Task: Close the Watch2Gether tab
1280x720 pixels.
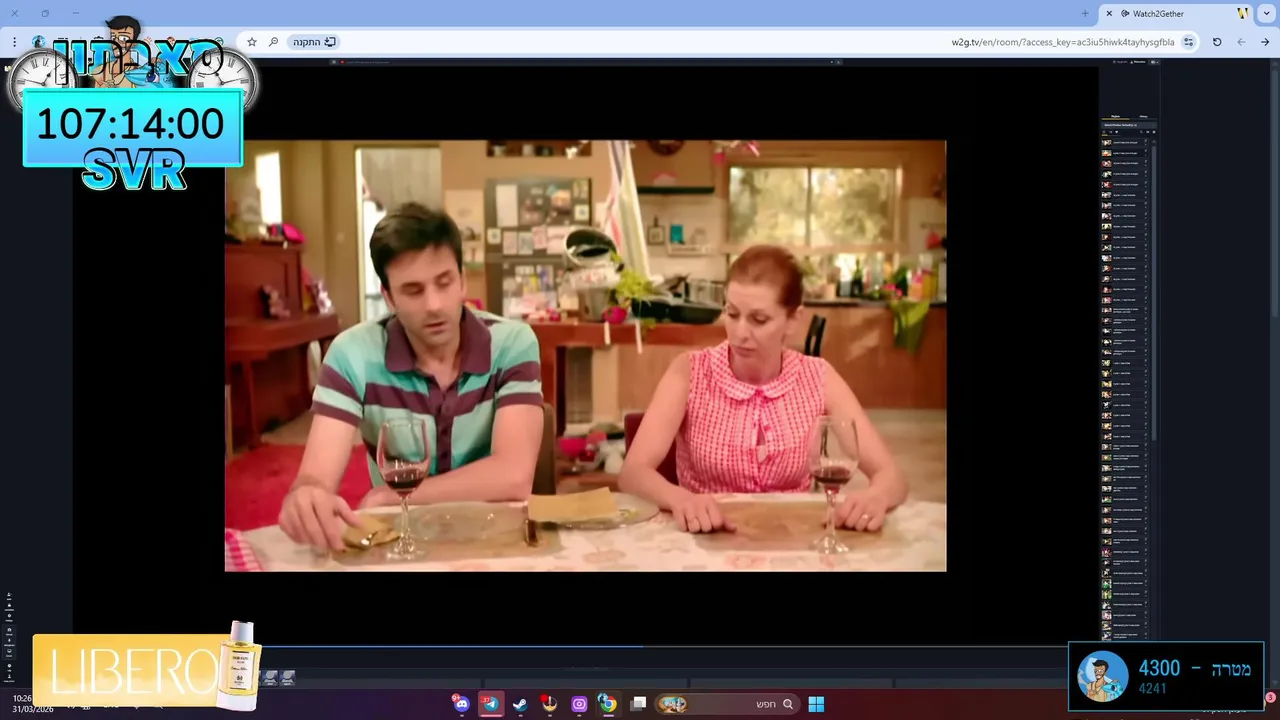Action: click(1109, 13)
